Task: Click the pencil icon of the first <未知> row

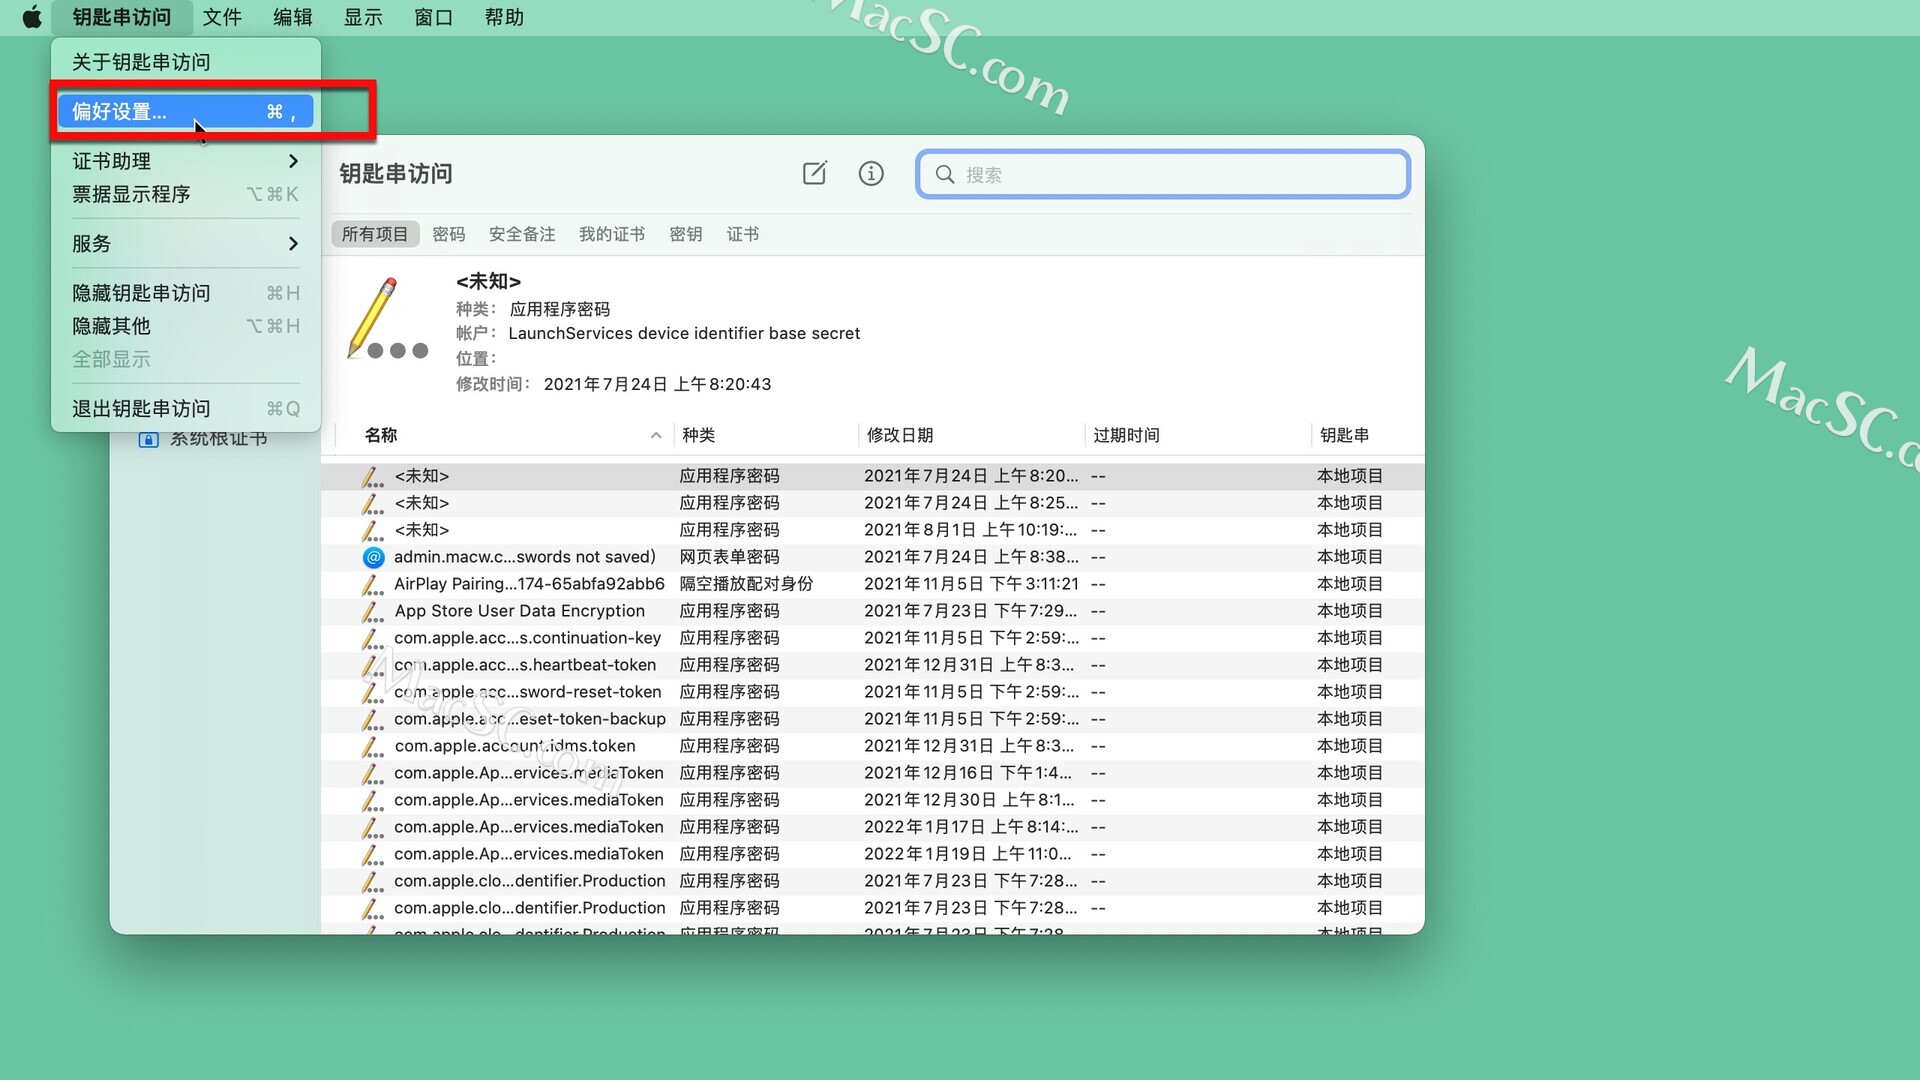Action: coord(372,477)
